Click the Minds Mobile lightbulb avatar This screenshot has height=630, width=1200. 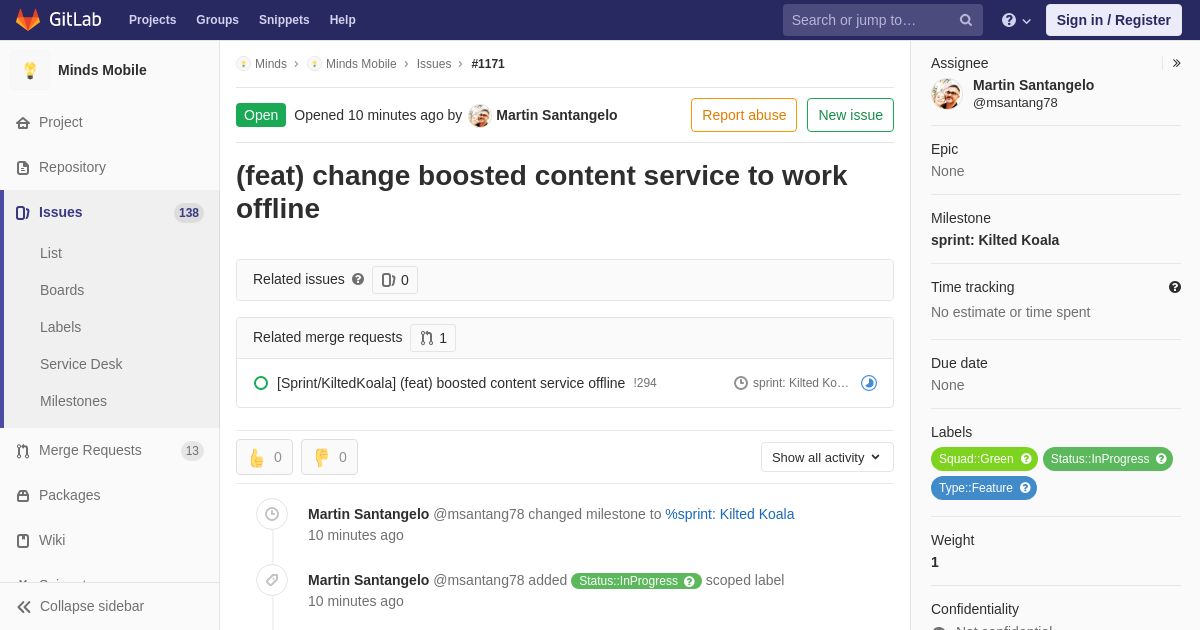coord(30,70)
